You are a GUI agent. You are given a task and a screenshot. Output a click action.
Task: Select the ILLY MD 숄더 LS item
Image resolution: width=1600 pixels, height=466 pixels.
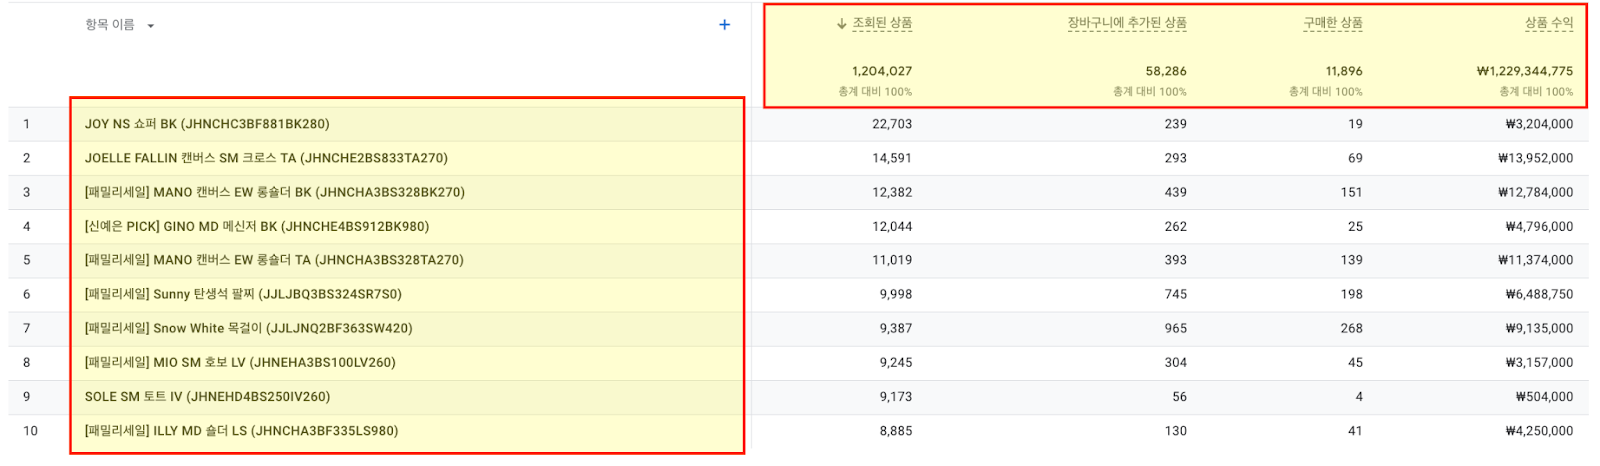[241, 431]
